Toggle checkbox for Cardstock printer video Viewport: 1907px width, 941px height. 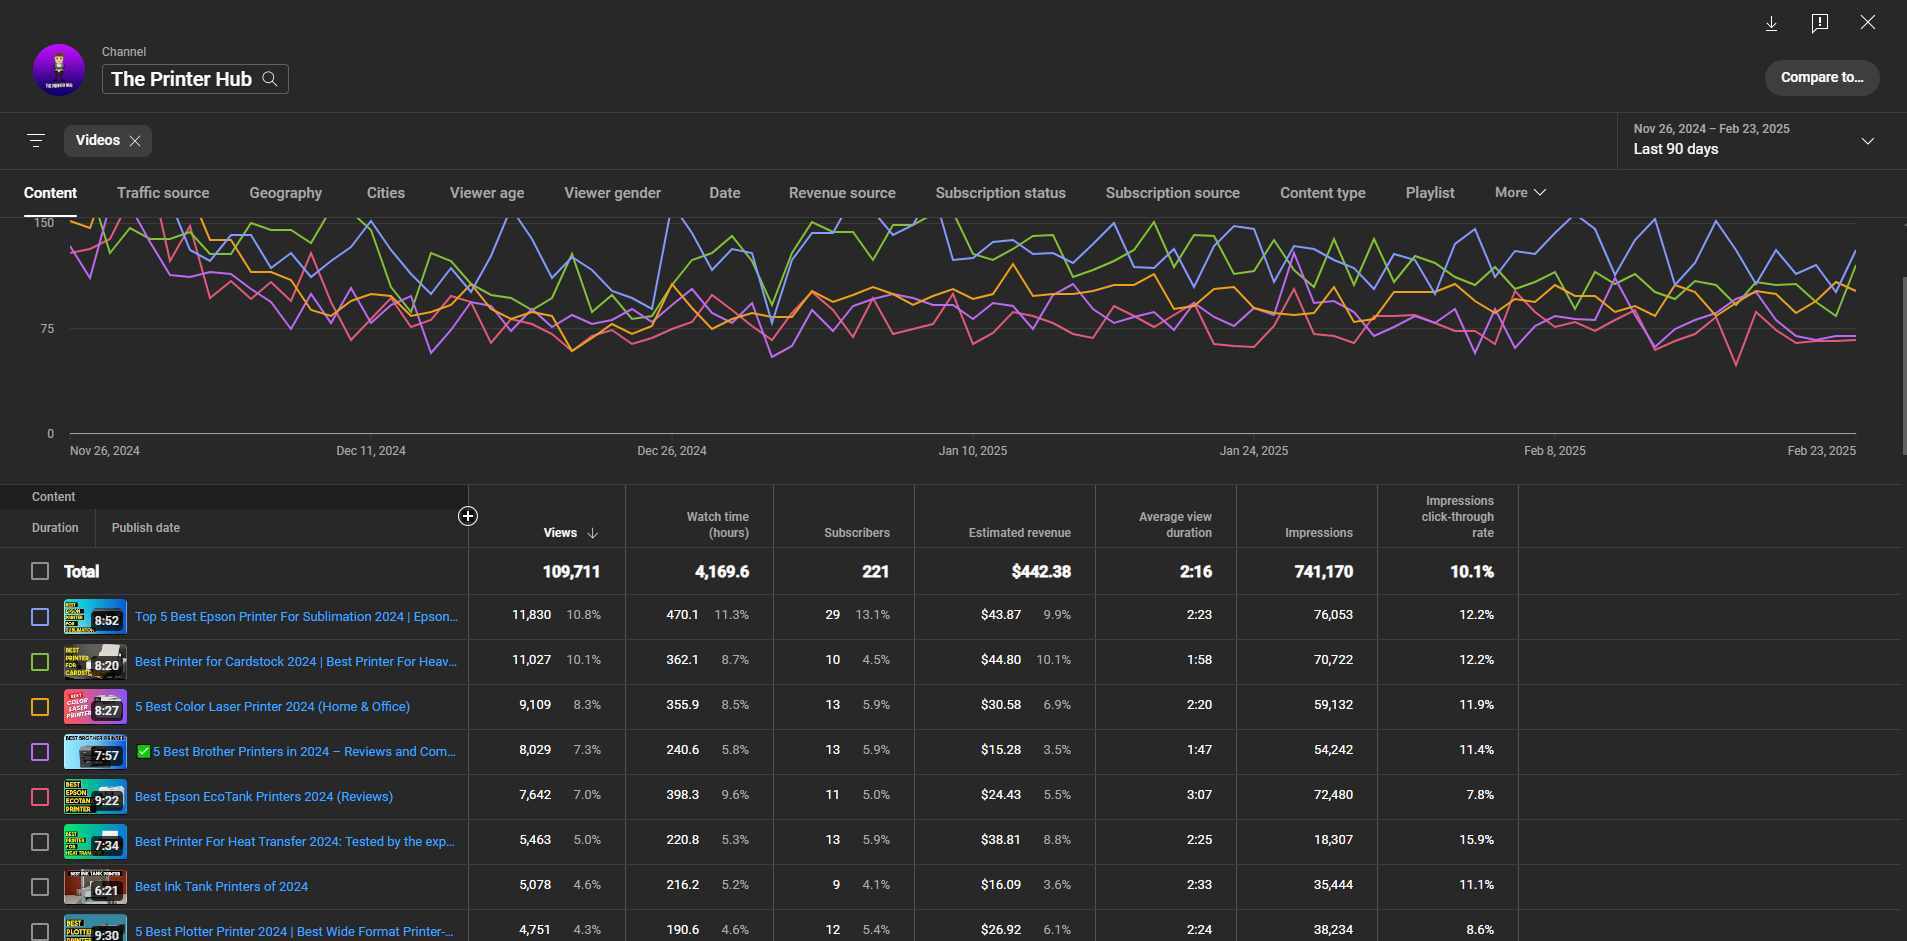click(x=40, y=662)
